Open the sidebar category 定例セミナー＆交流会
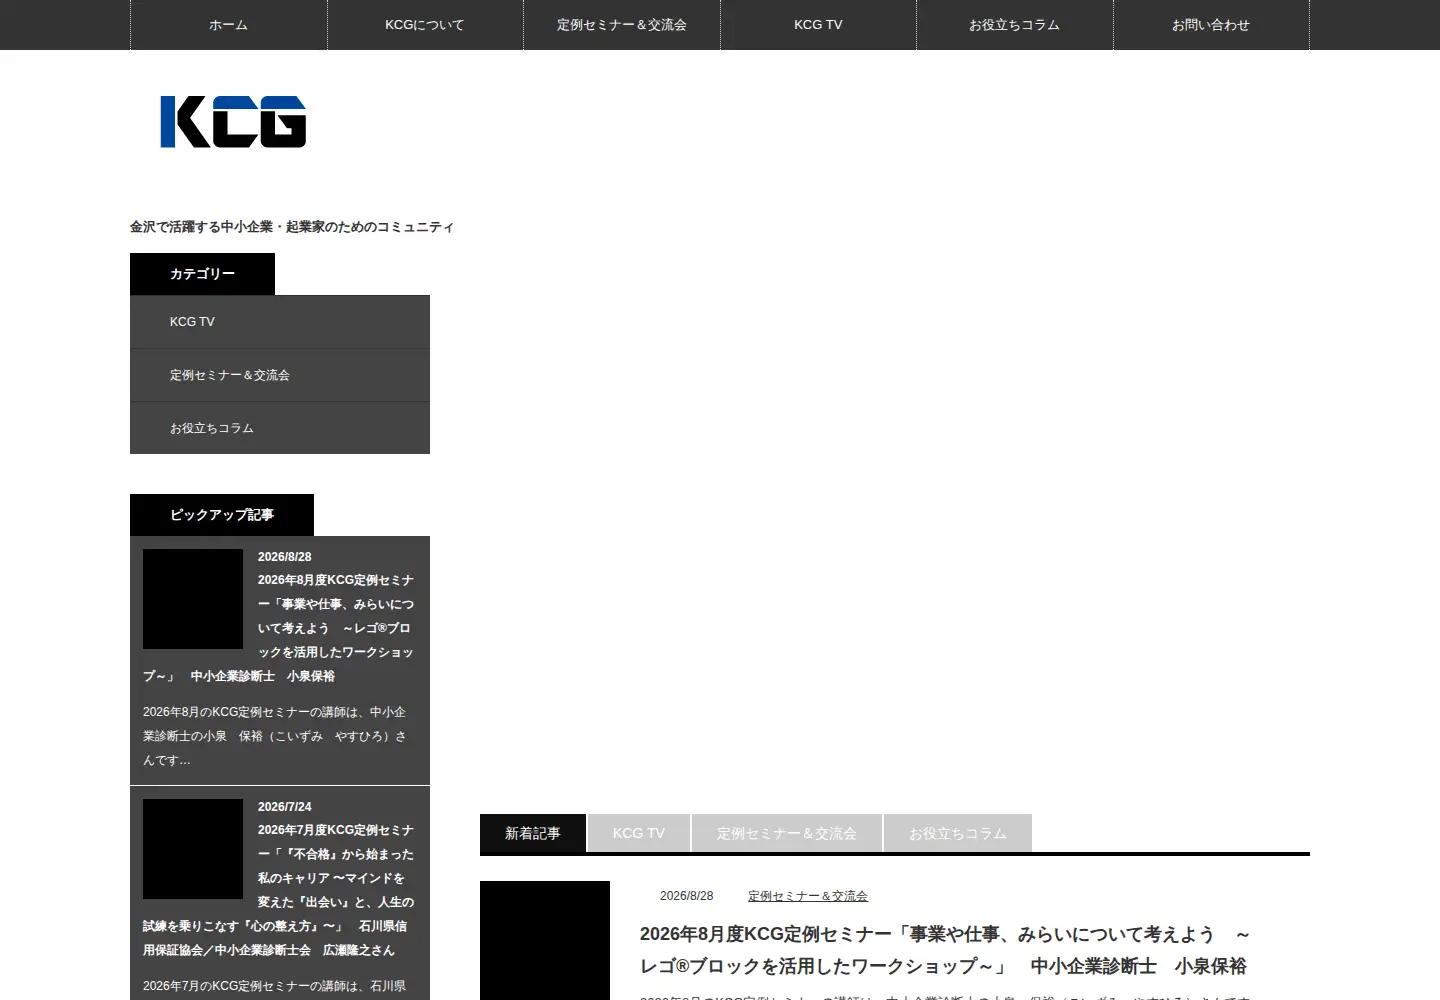This screenshot has width=1440, height=1000. click(x=280, y=375)
